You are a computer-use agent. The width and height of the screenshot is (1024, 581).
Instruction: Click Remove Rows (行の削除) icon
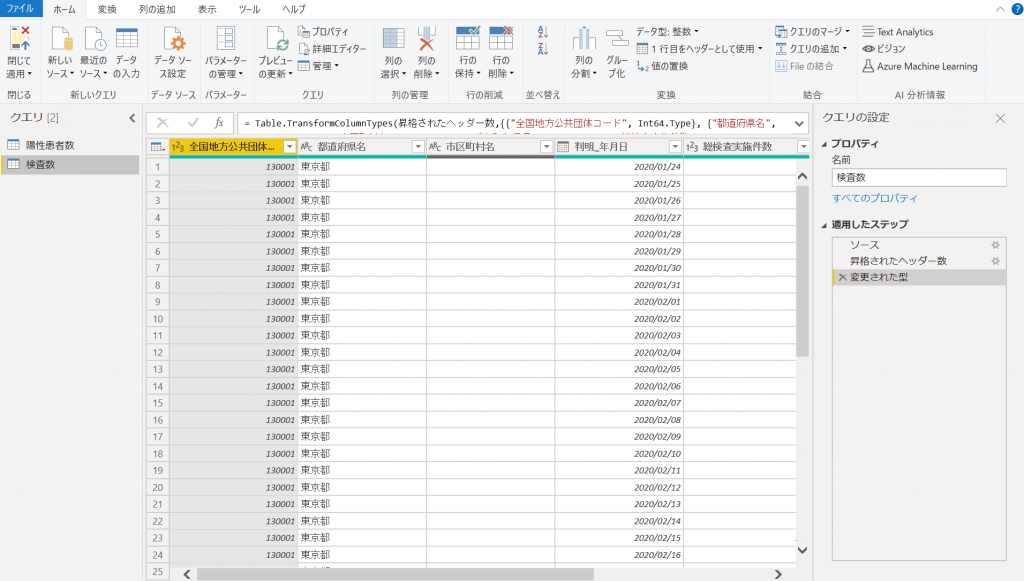point(501,39)
